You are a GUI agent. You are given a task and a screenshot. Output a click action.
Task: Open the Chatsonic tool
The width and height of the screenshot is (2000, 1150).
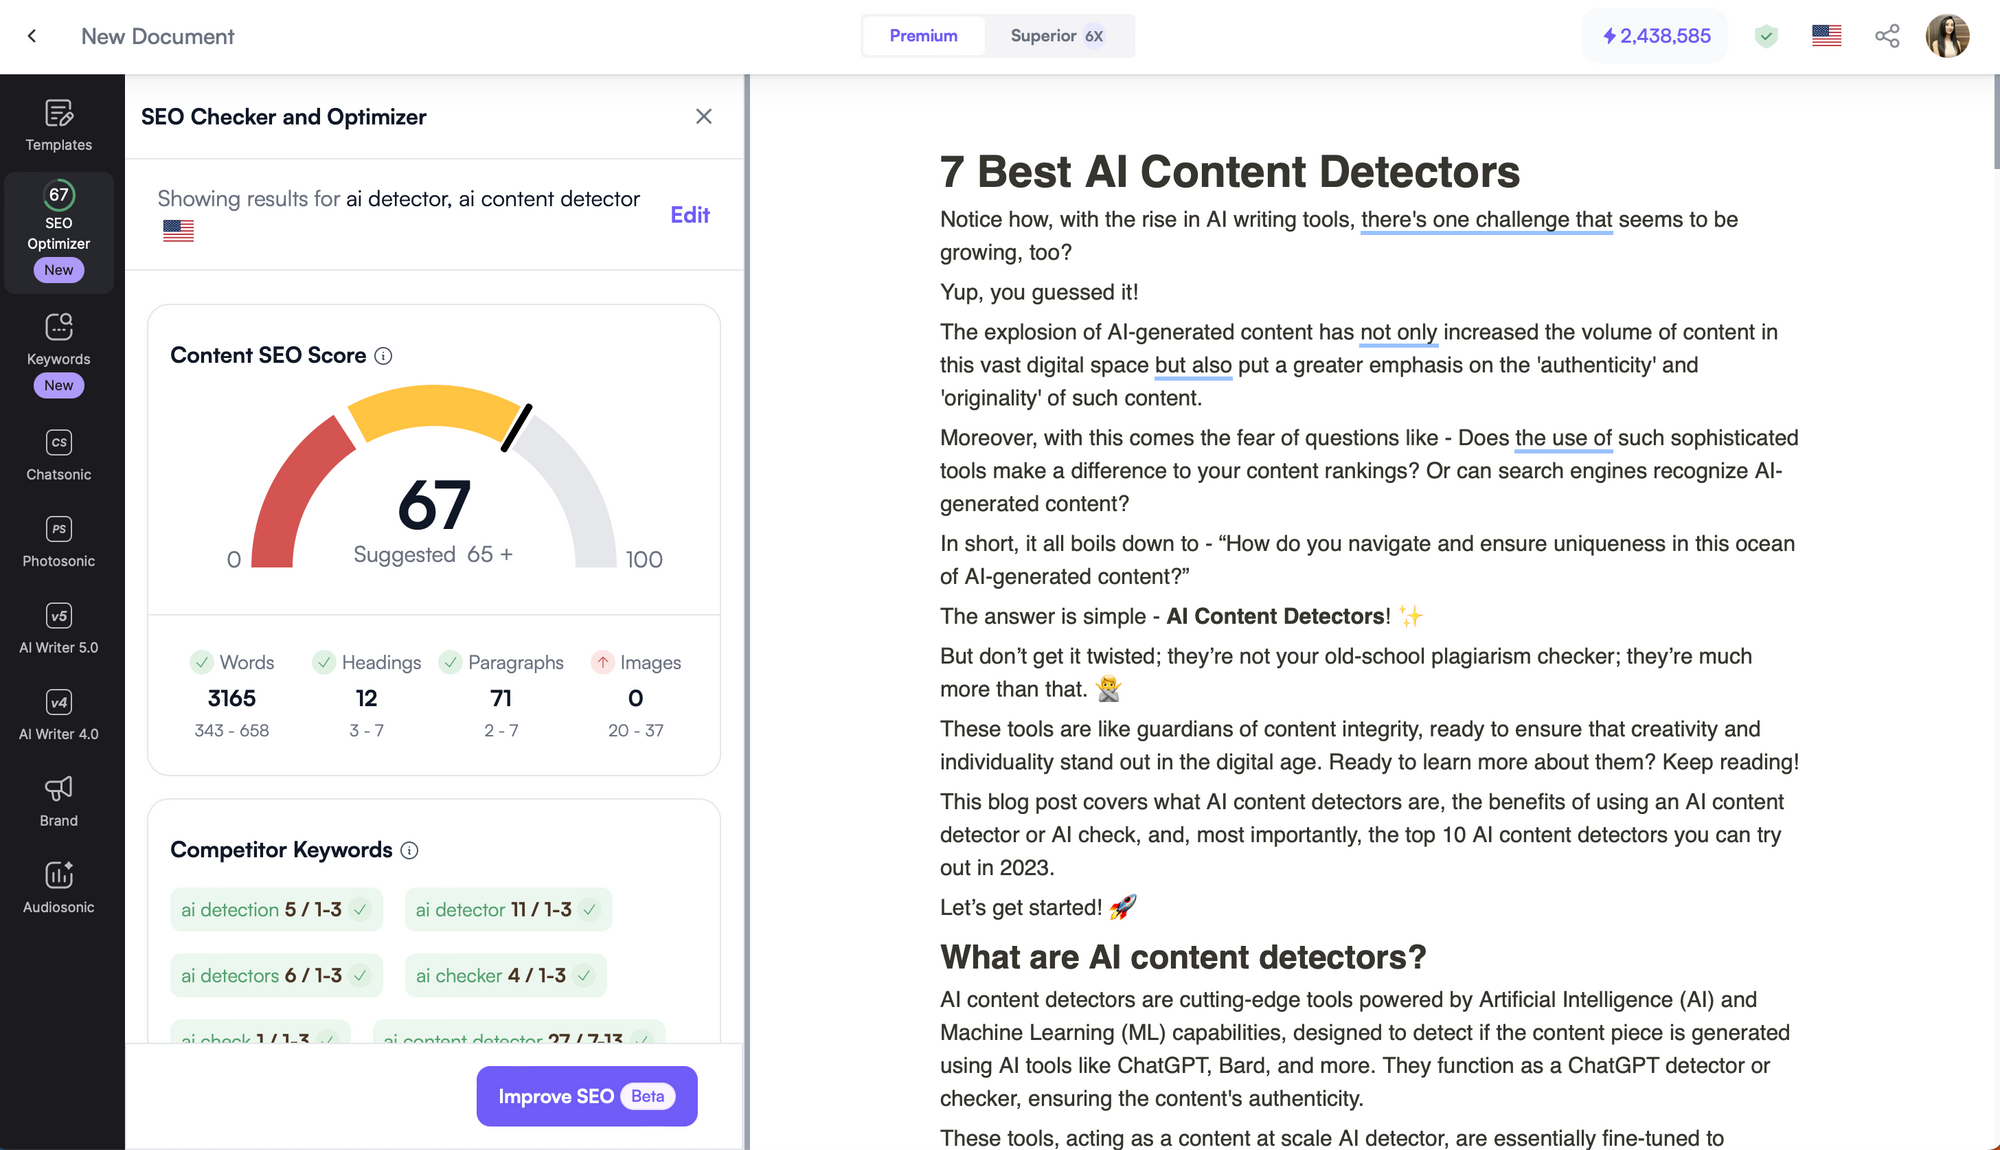pyautogui.click(x=58, y=453)
